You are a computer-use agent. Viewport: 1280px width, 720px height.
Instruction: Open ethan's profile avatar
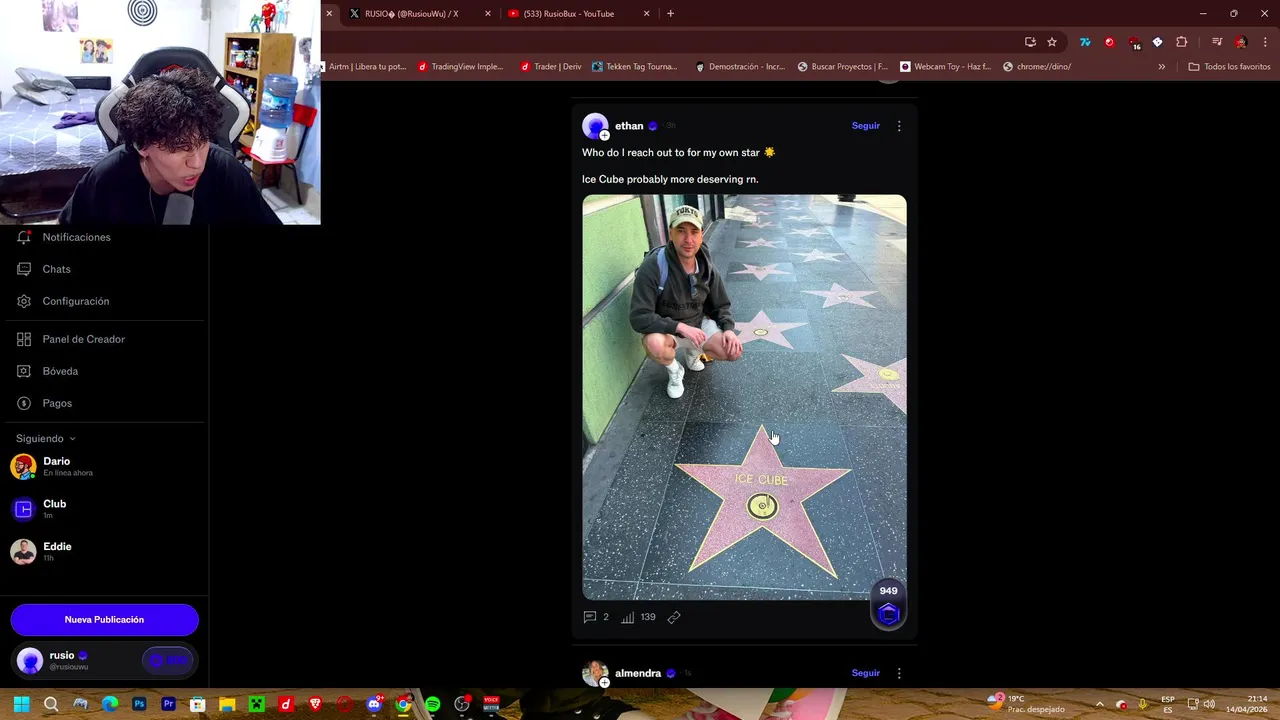(595, 126)
